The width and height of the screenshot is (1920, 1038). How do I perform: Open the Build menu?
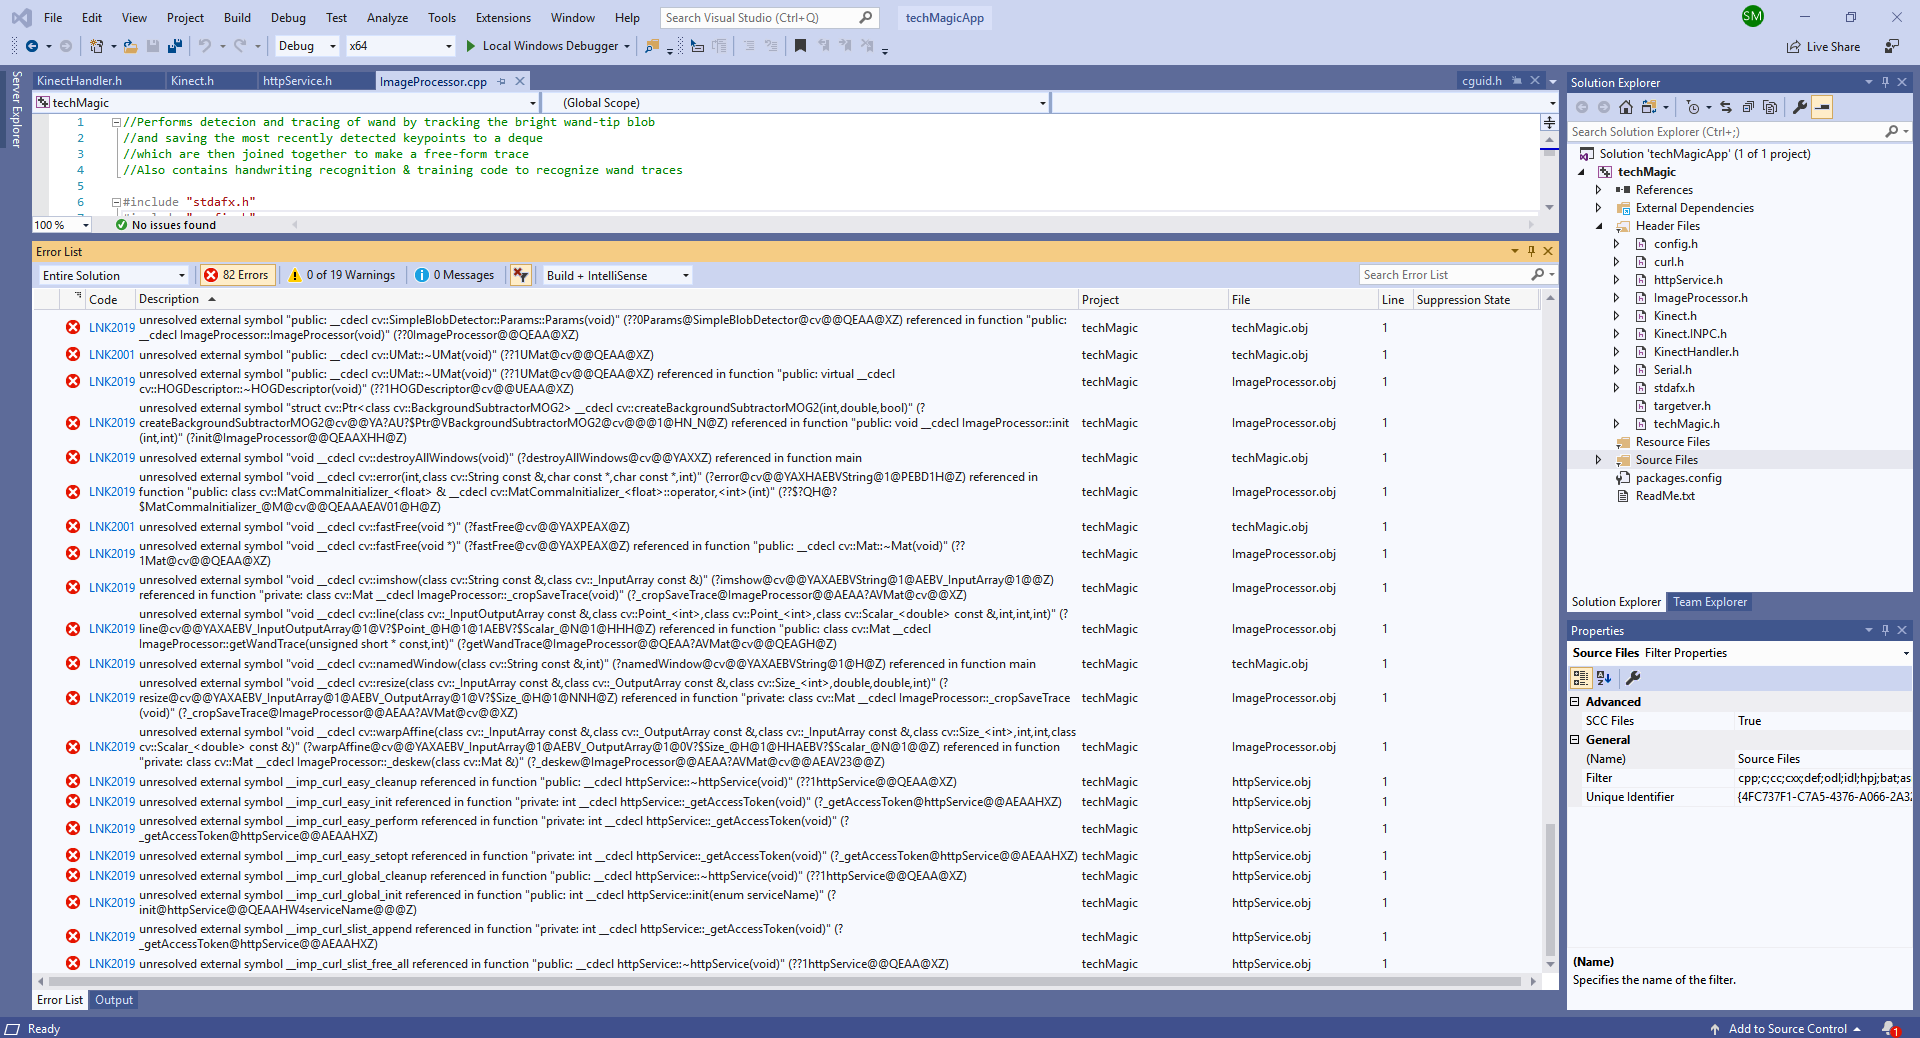pos(237,18)
